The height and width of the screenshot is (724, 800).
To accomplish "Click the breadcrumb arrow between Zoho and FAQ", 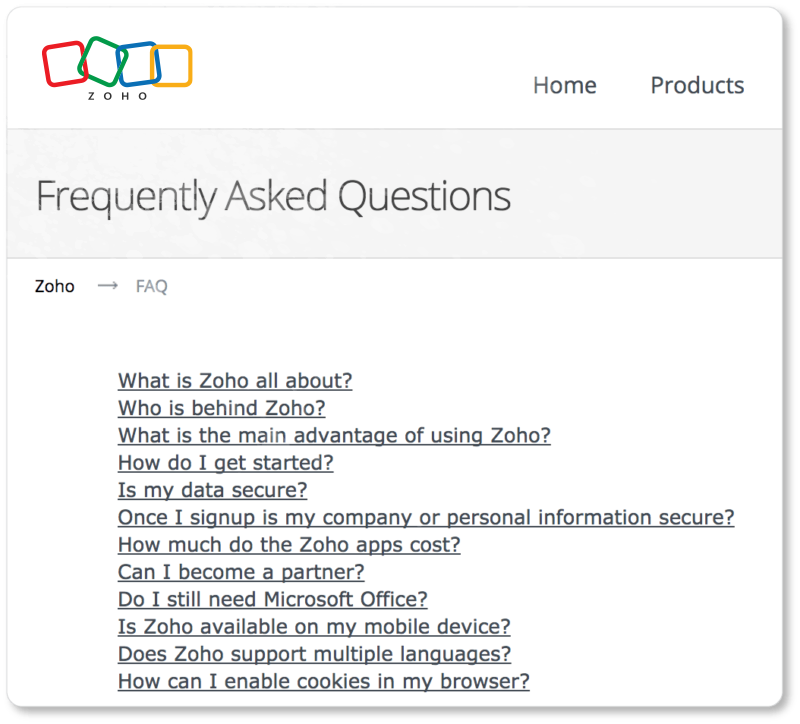I will (106, 286).
